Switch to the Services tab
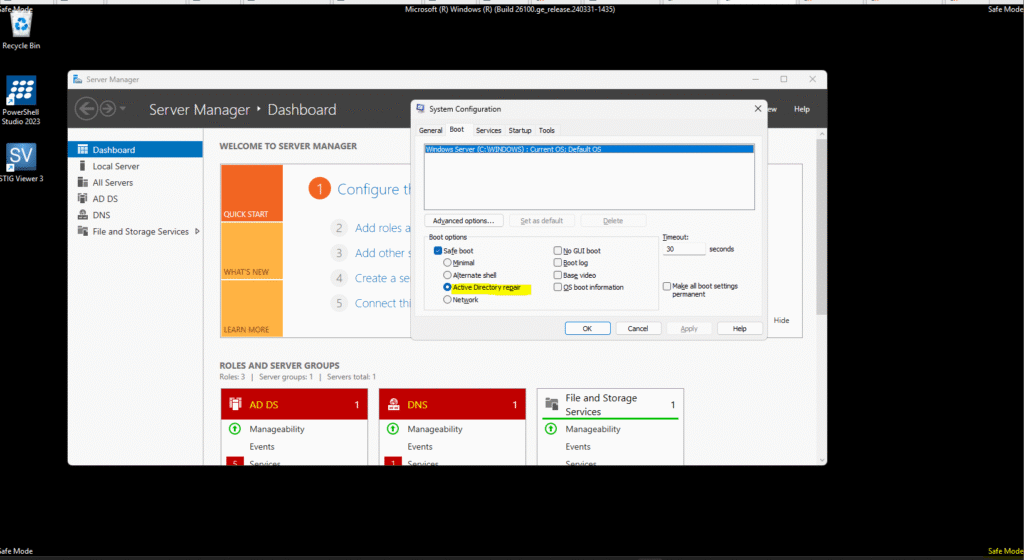The image size is (1024, 560). 488,130
